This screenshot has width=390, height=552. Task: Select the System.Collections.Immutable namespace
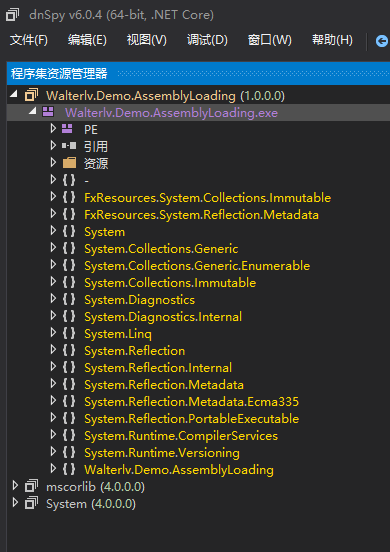pyautogui.click(x=170, y=283)
